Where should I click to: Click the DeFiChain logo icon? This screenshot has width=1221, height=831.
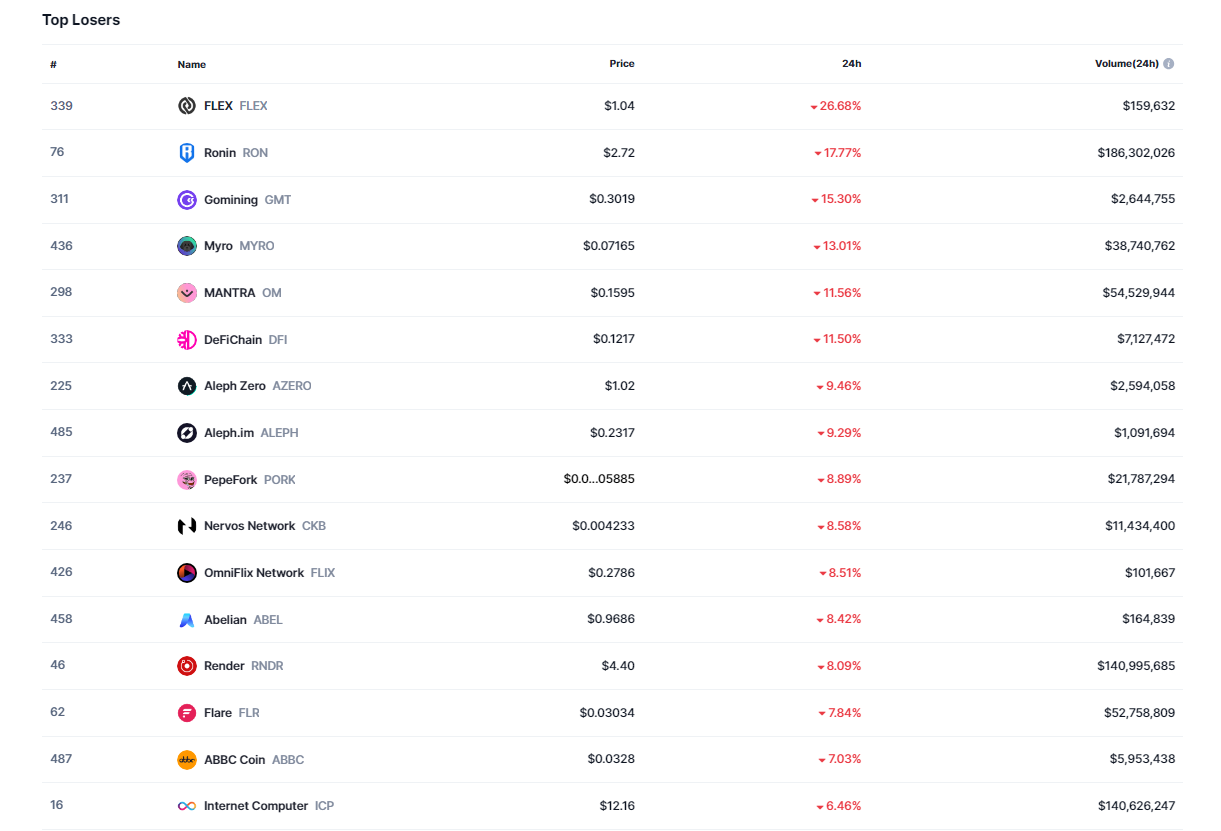(x=187, y=340)
